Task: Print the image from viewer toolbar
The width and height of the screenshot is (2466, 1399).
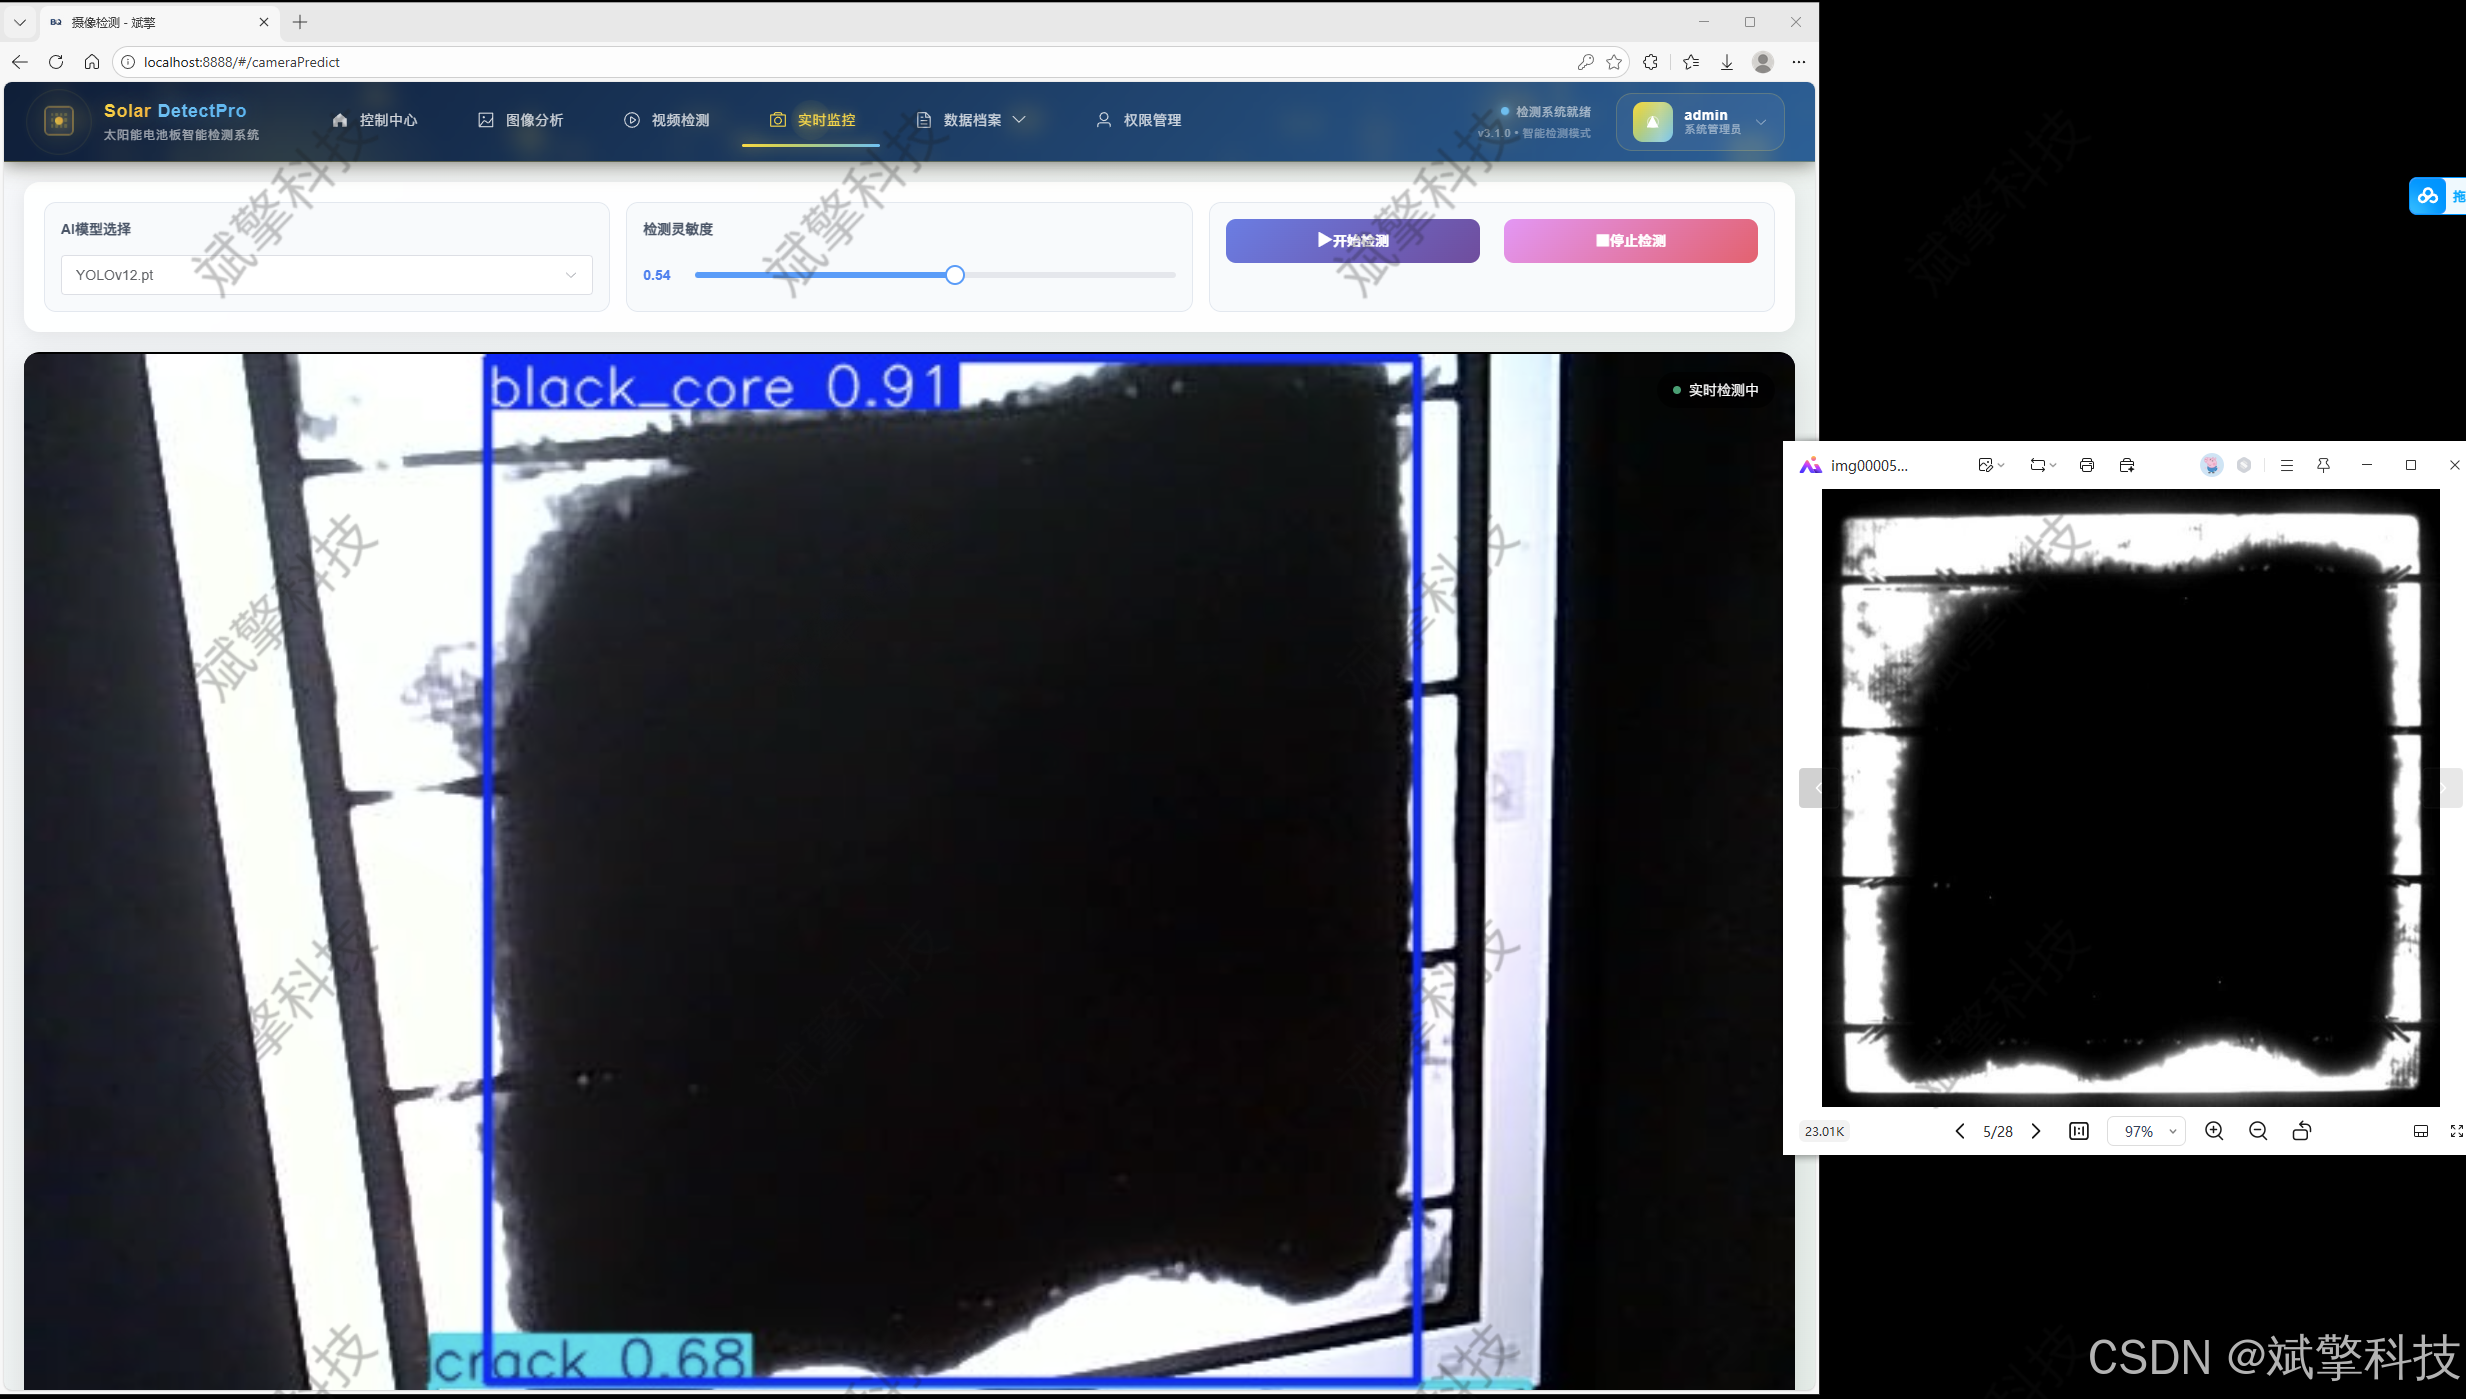Action: [2087, 465]
